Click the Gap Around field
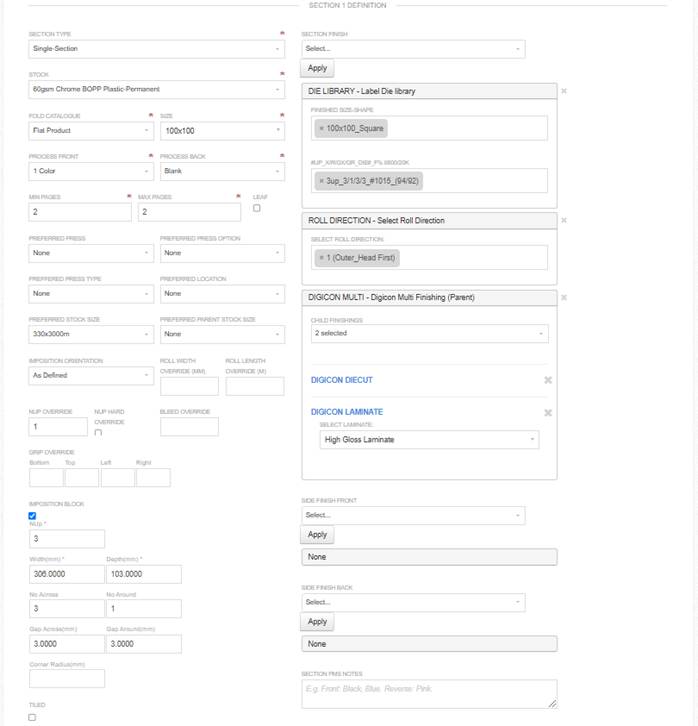Image resolution: width=698 pixels, height=726 pixels. 144,644
